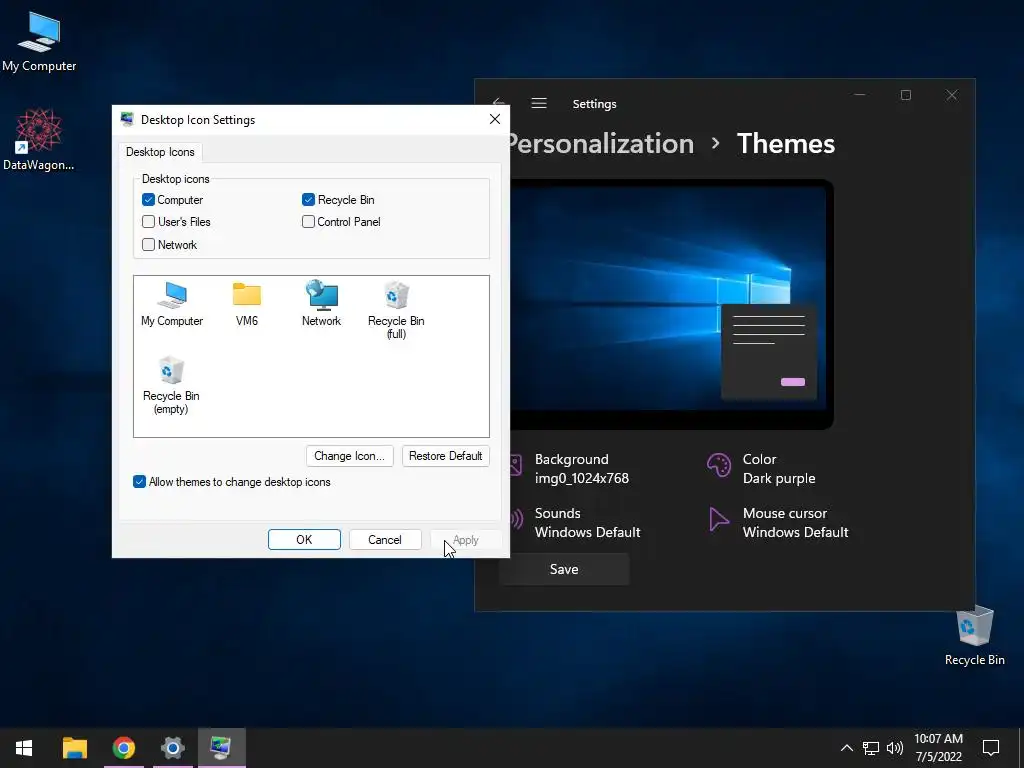The width and height of the screenshot is (1024, 768).
Task: Click the theme preview thumbnail
Action: 671,304
